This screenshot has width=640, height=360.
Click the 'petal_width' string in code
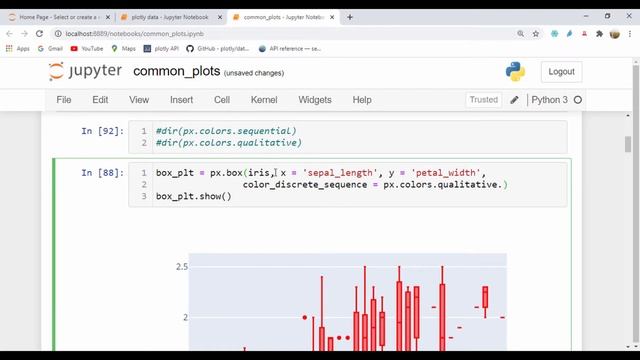tap(446, 173)
